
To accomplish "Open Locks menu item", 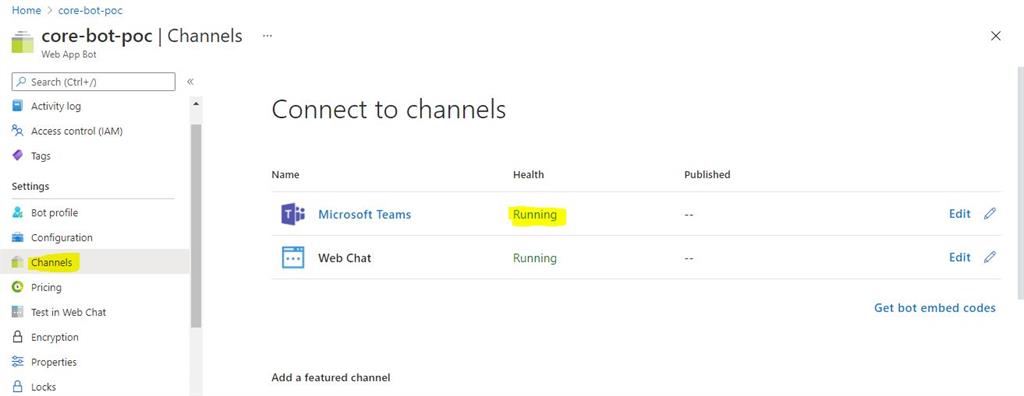I will (44, 387).
